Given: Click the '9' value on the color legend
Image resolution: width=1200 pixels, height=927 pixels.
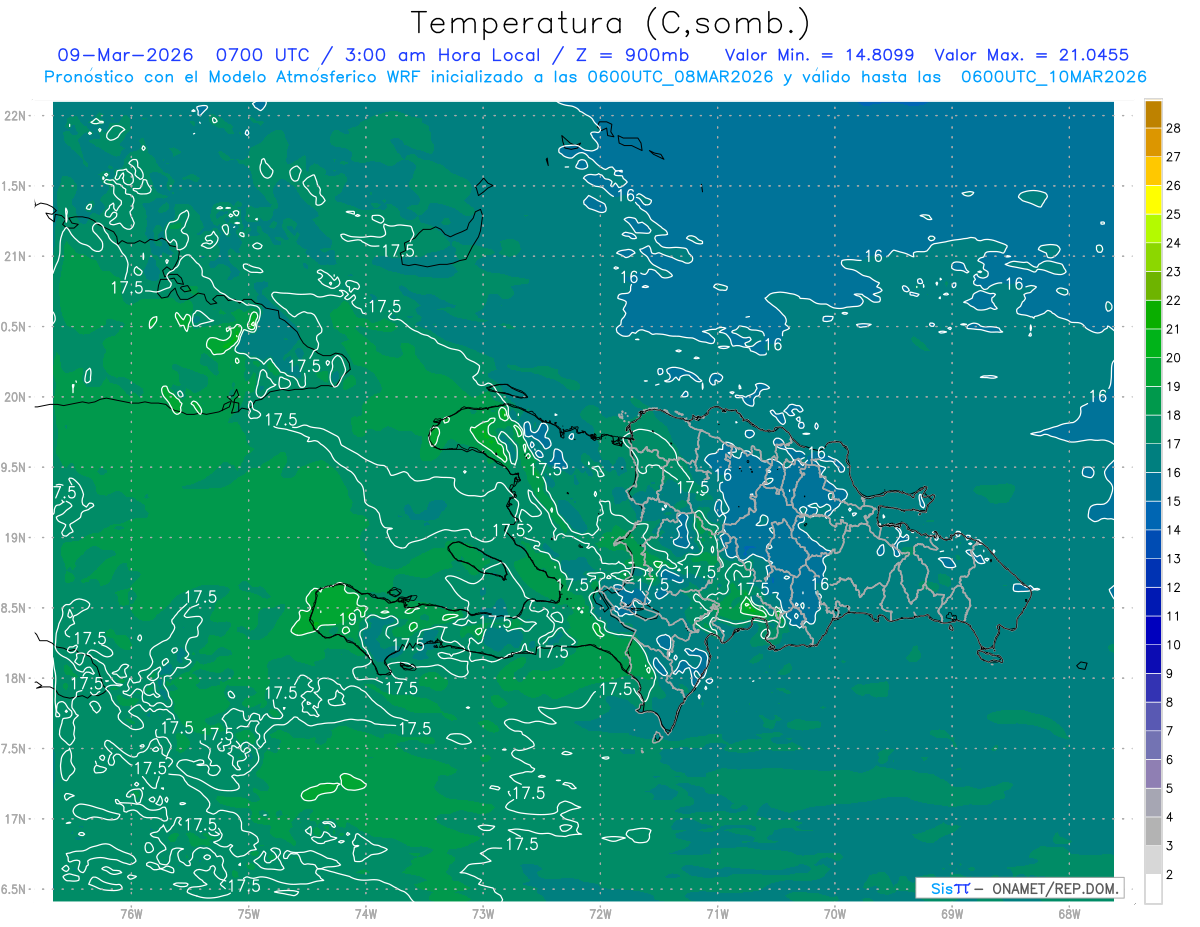Looking at the screenshot, I should (1170, 674).
